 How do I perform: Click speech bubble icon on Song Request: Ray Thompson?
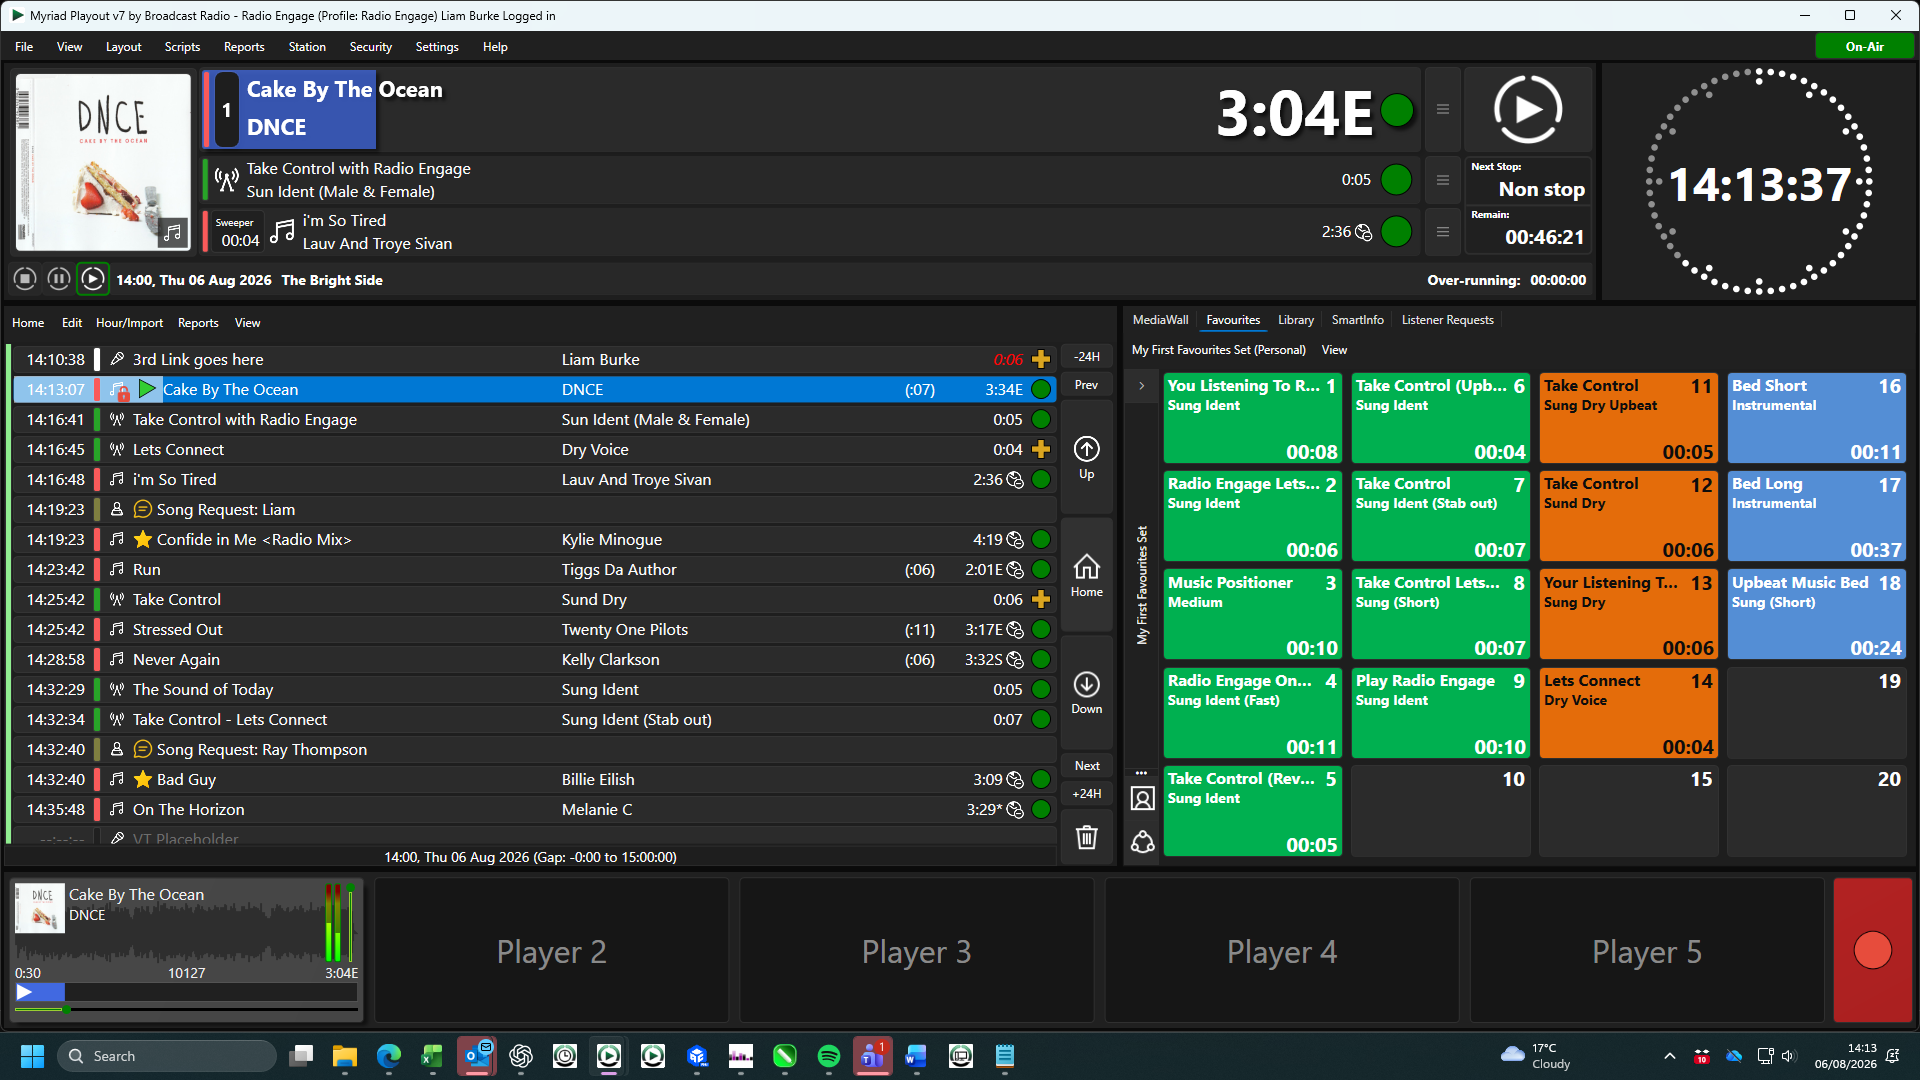[143, 750]
